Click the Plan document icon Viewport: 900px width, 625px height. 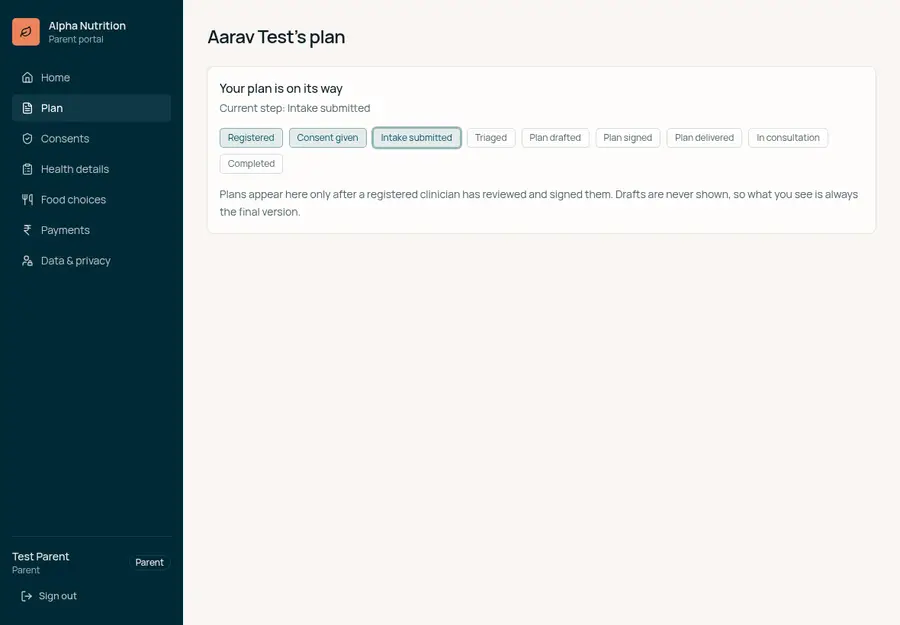(27, 108)
